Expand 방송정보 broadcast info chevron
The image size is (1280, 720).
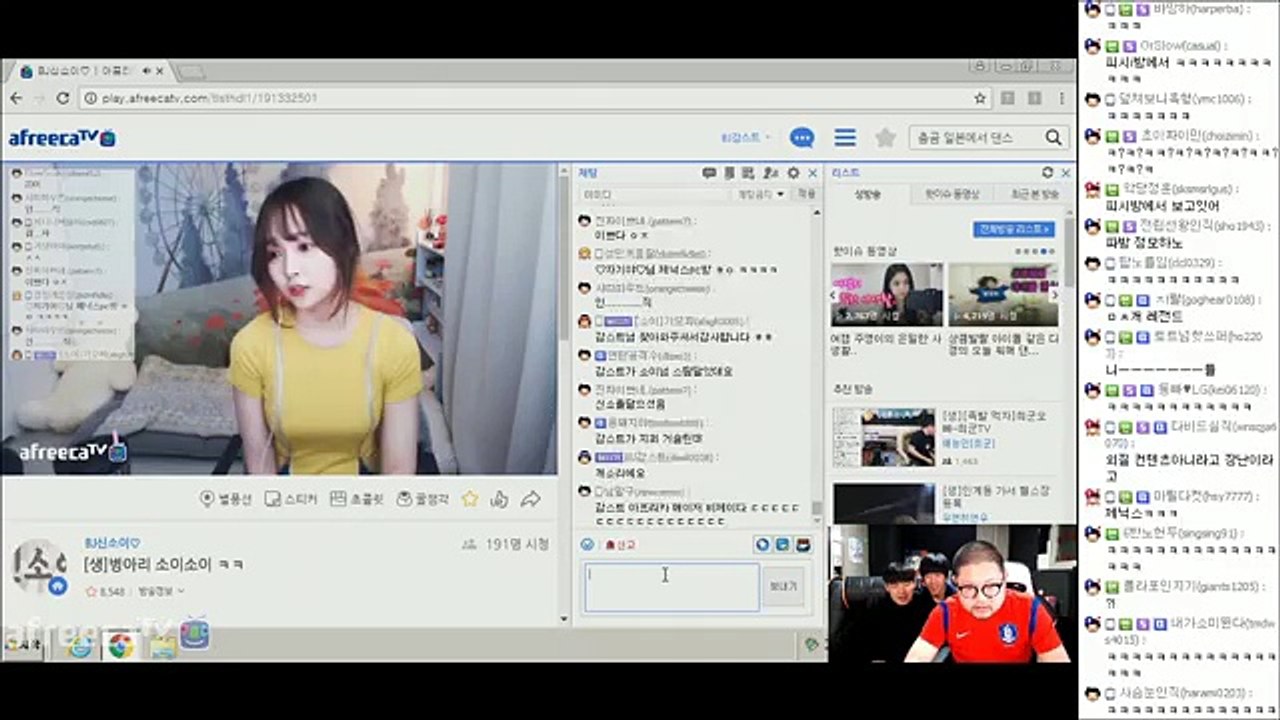click(x=180, y=592)
